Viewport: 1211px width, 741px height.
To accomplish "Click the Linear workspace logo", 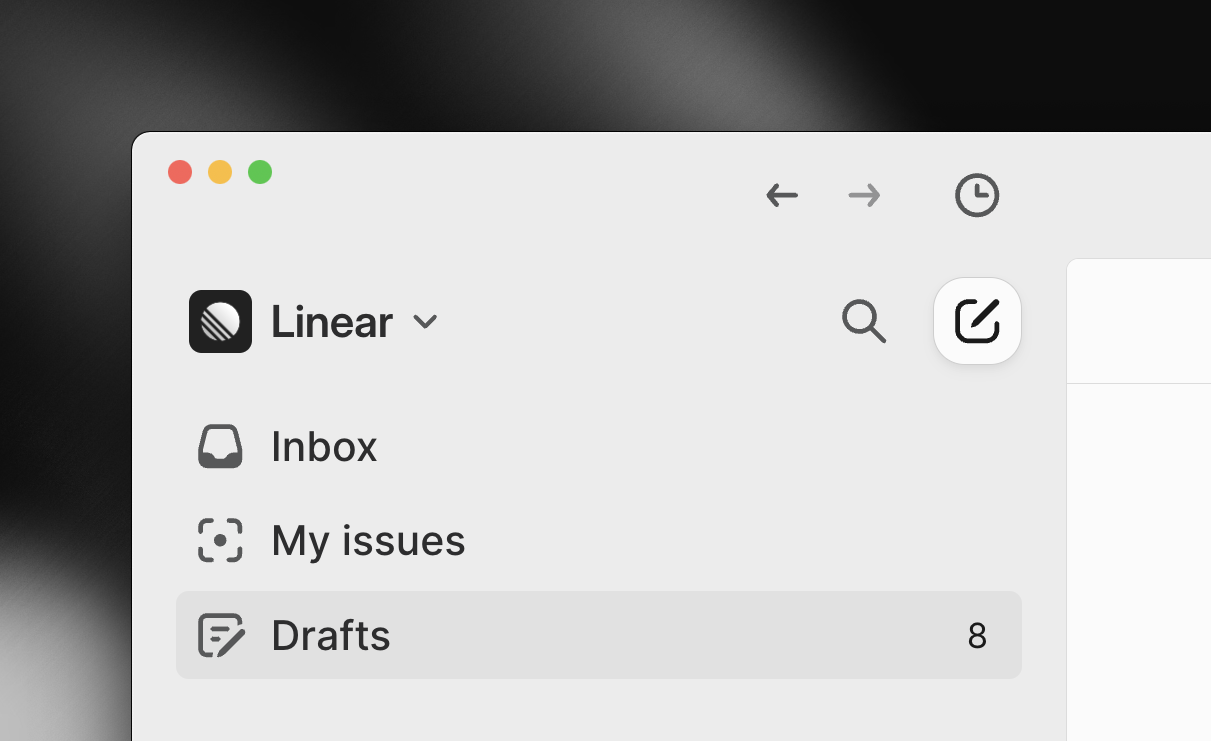I will click(x=220, y=322).
